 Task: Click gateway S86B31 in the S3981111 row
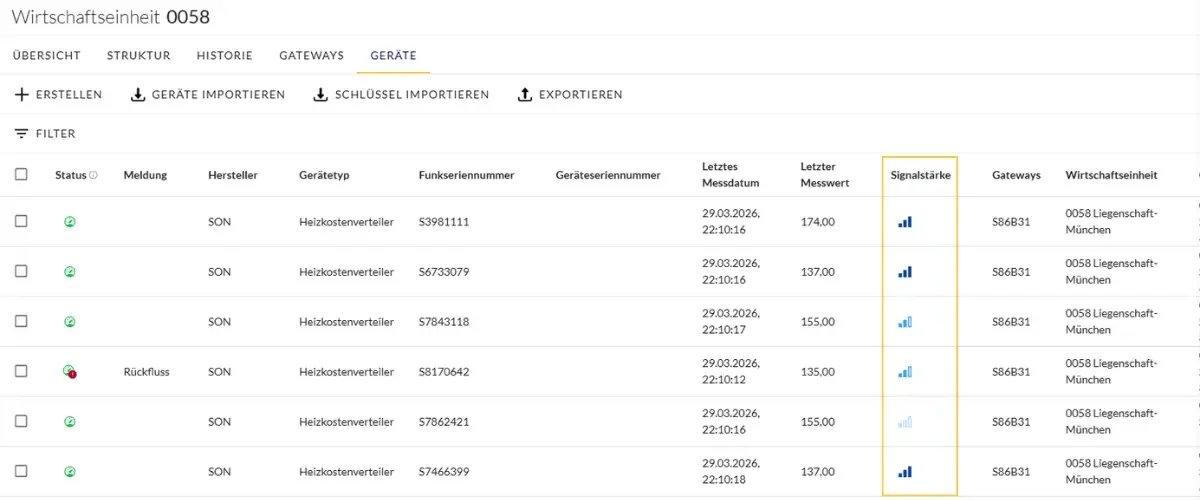point(1011,222)
